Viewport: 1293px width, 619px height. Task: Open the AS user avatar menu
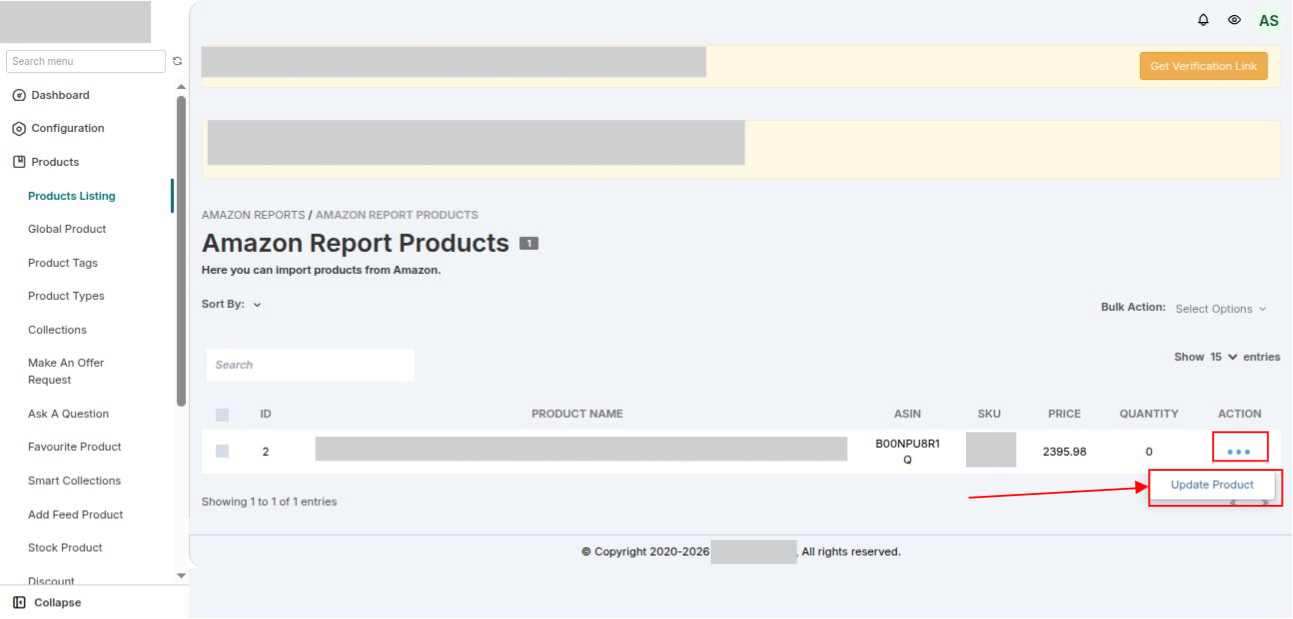click(1268, 20)
